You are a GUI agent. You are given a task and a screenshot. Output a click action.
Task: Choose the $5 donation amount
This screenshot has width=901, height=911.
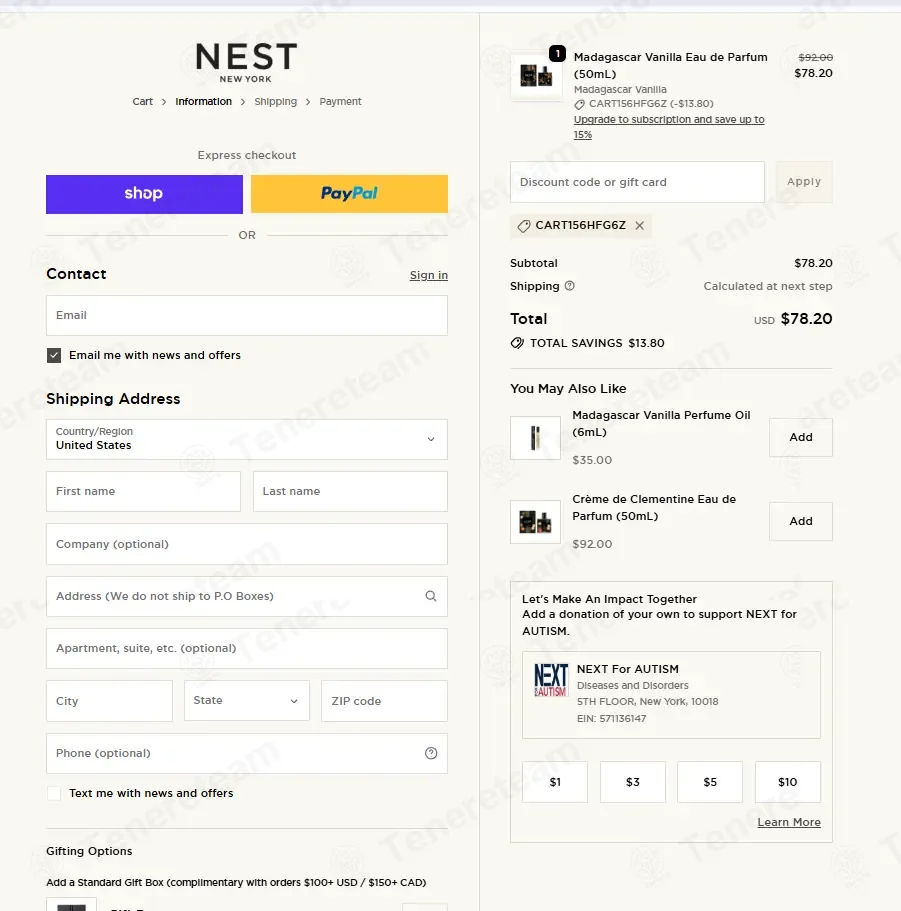(x=709, y=782)
